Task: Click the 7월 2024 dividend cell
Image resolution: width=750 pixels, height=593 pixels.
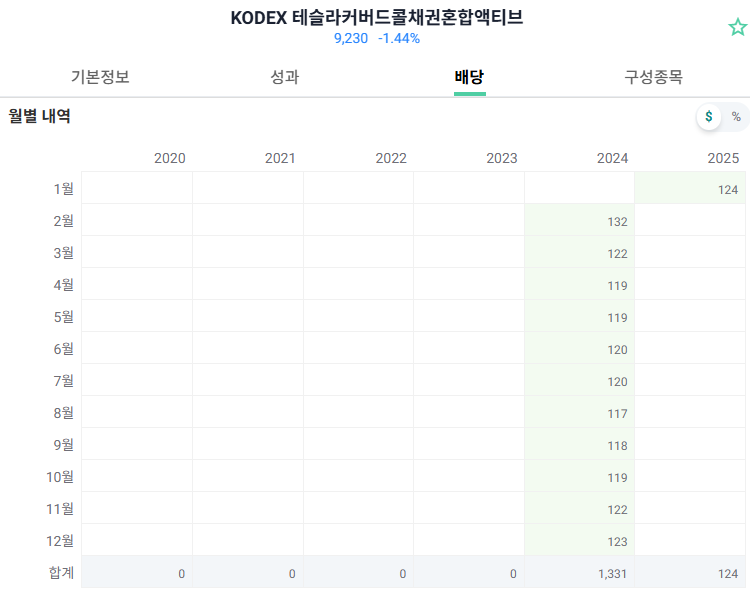Action: [579, 380]
